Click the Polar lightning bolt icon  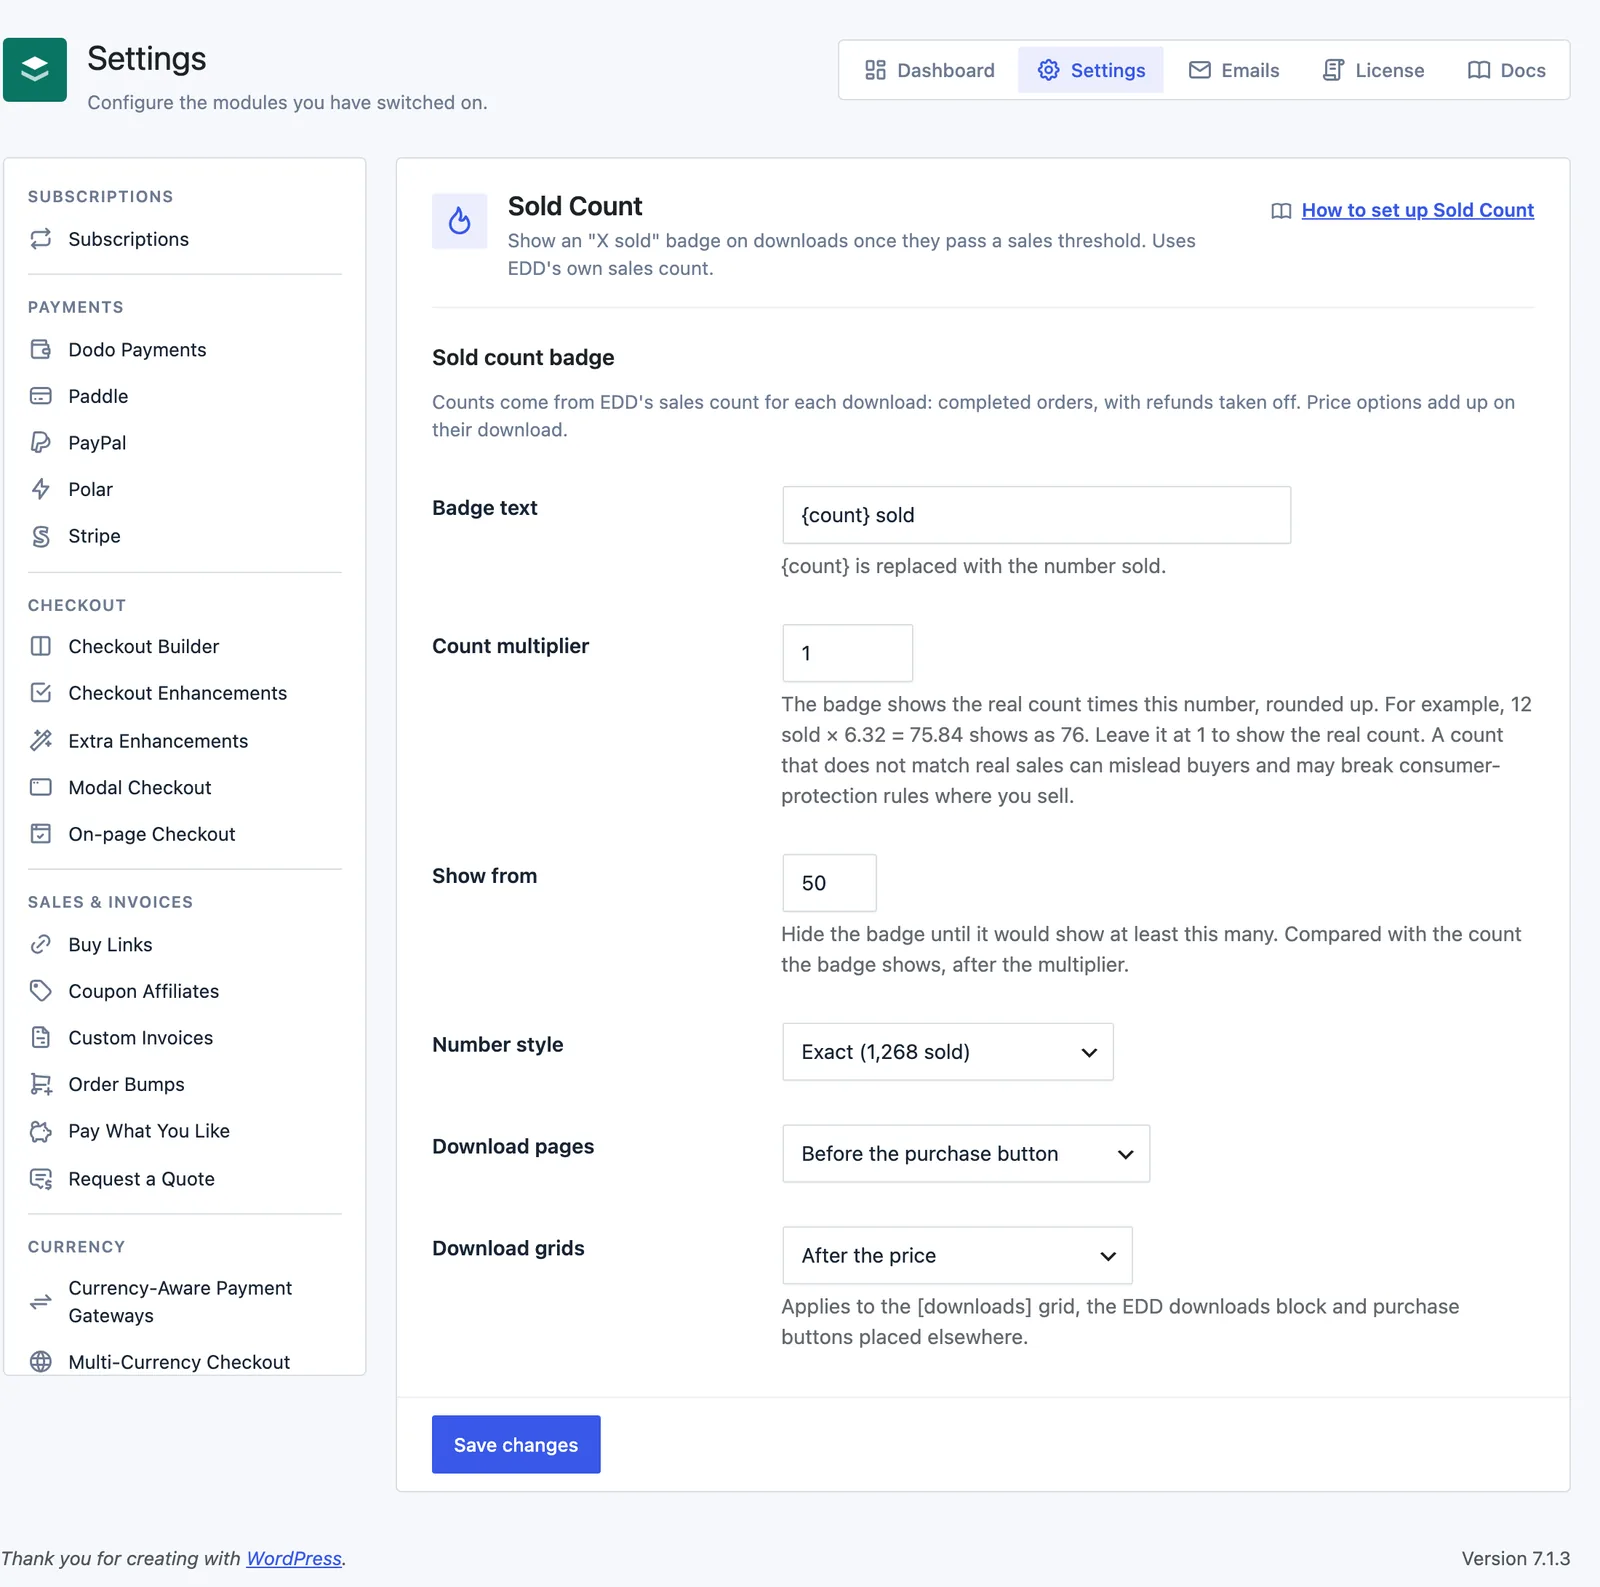tap(41, 489)
